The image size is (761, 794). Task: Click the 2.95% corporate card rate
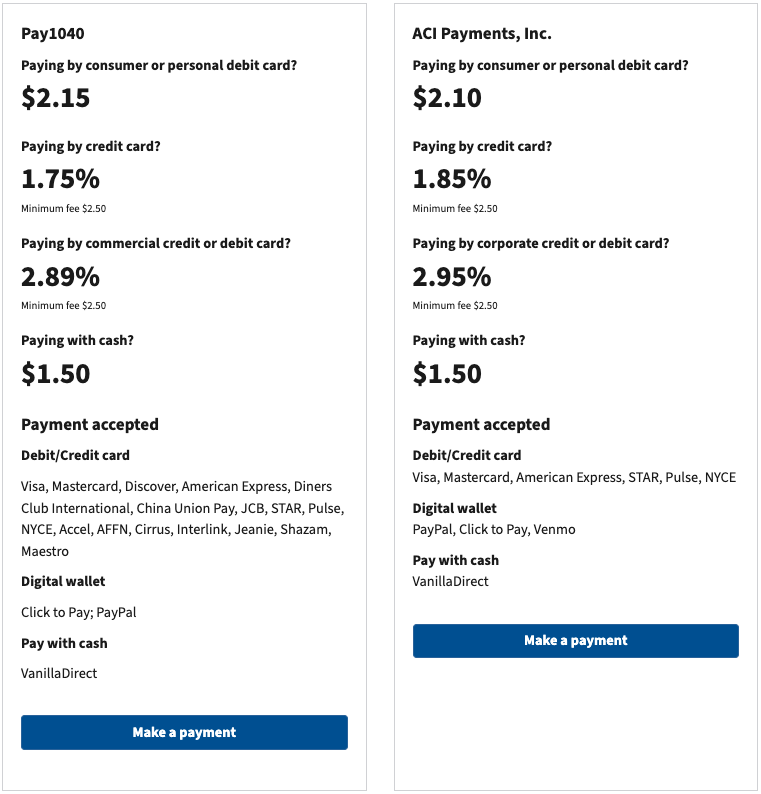[x=452, y=276]
